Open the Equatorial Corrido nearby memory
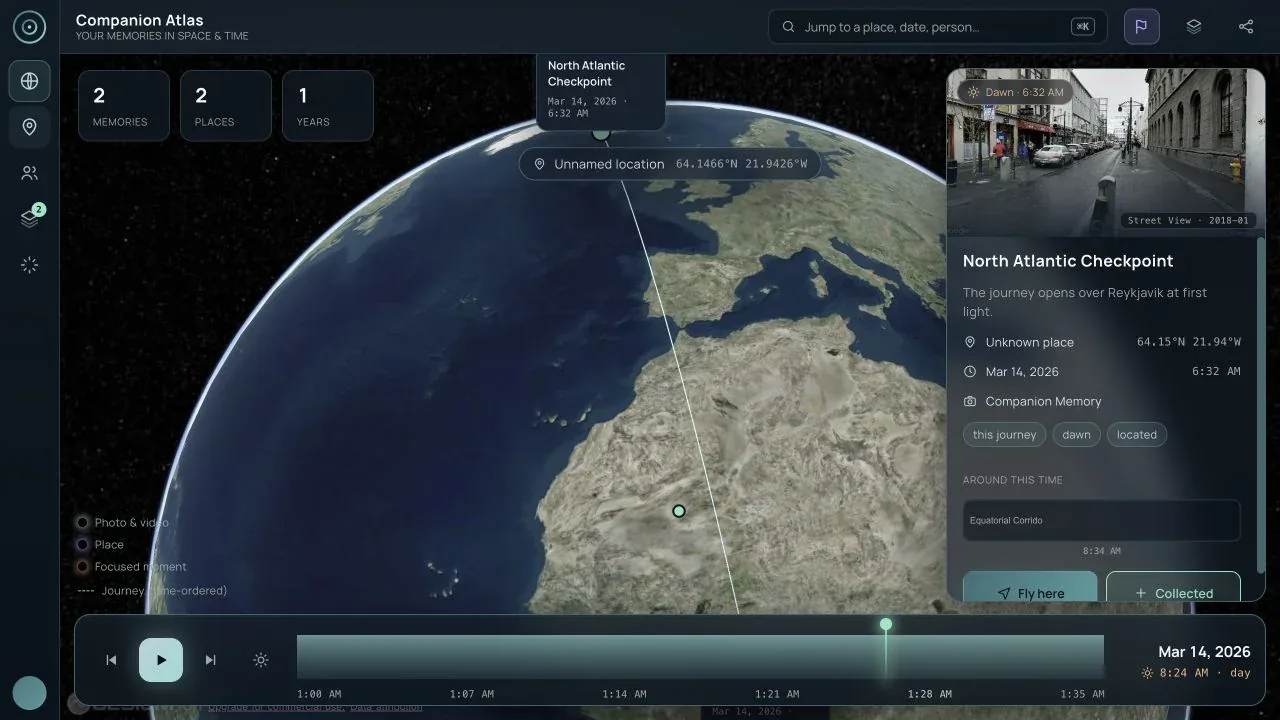The width and height of the screenshot is (1280, 720). coord(1101,521)
